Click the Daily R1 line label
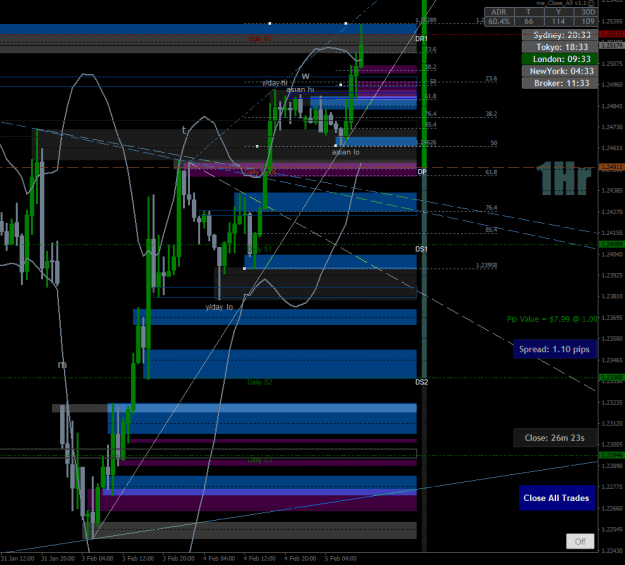 pos(259,39)
